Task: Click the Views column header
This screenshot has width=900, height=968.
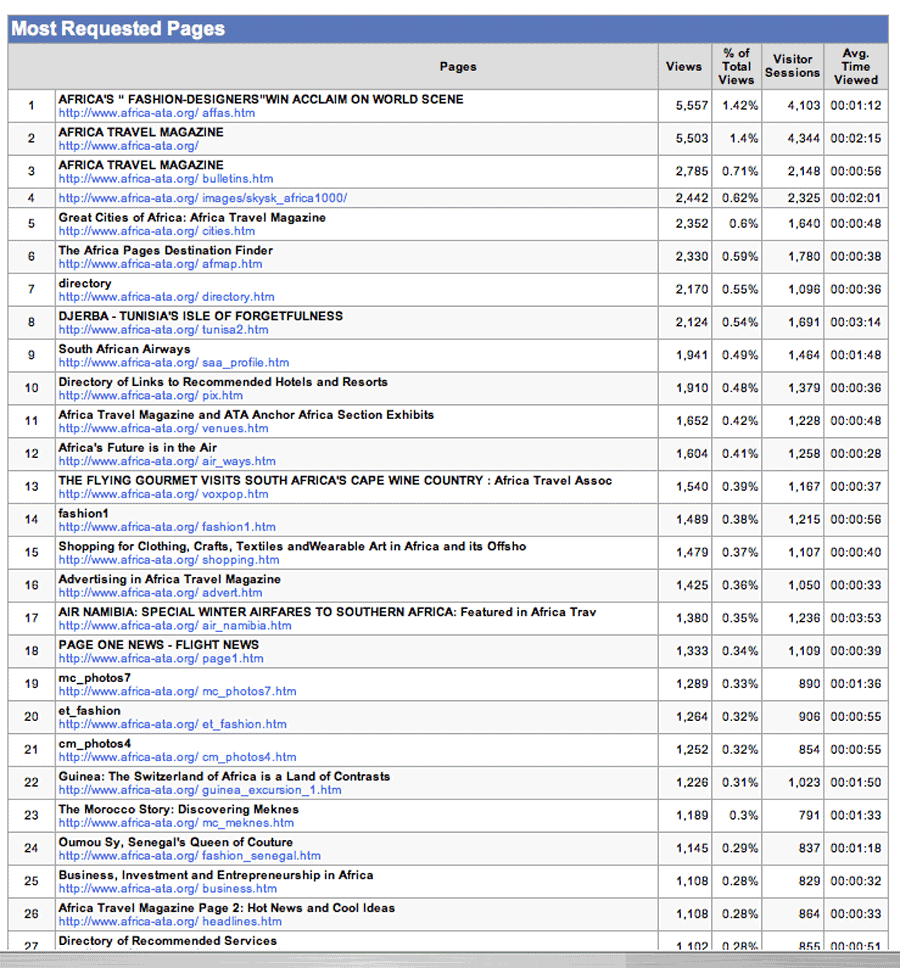Action: [684, 67]
